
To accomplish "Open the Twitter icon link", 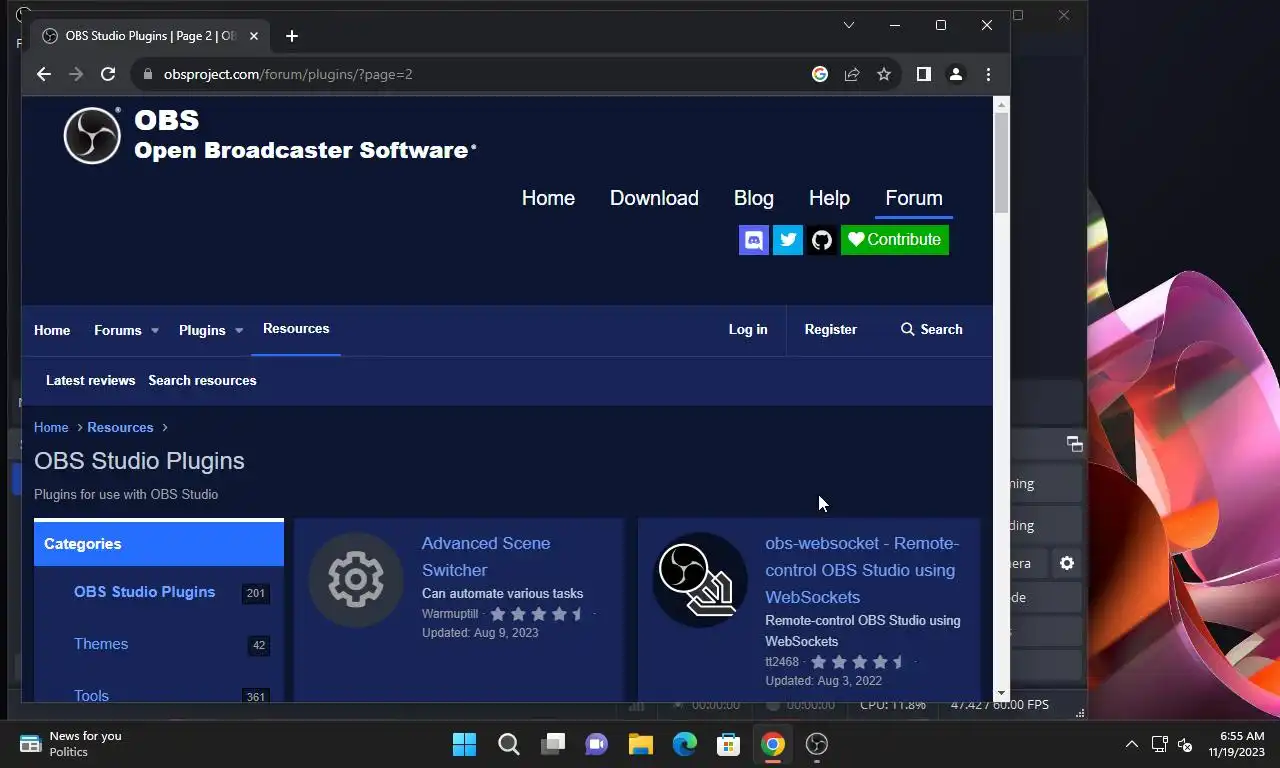I will 788,240.
